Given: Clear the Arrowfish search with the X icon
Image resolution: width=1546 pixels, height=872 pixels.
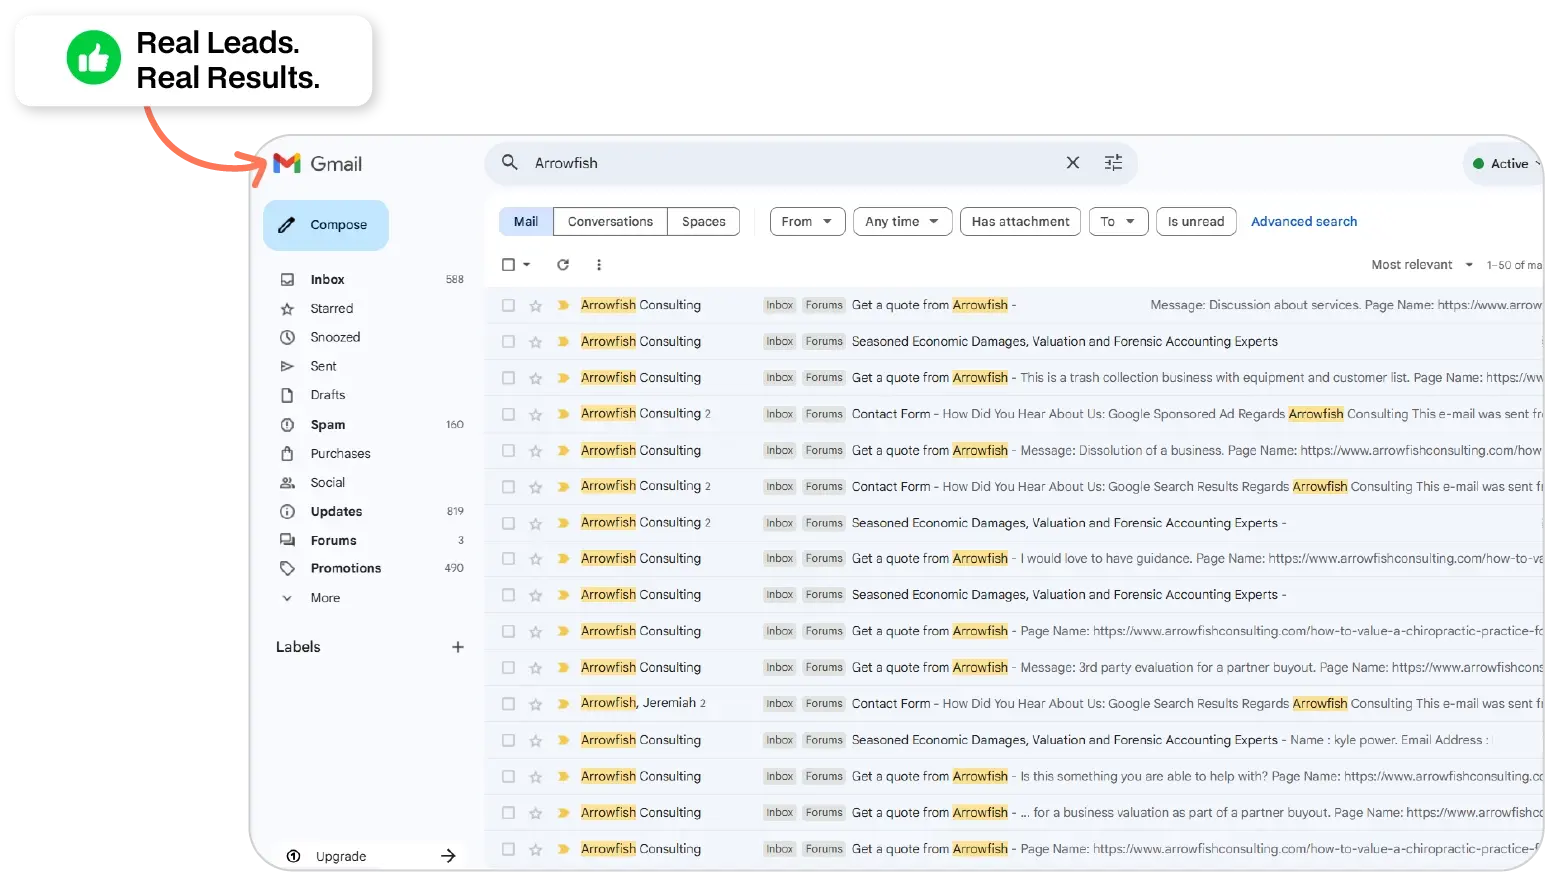Looking at the screenshot, I should (x=1072, y=162).
